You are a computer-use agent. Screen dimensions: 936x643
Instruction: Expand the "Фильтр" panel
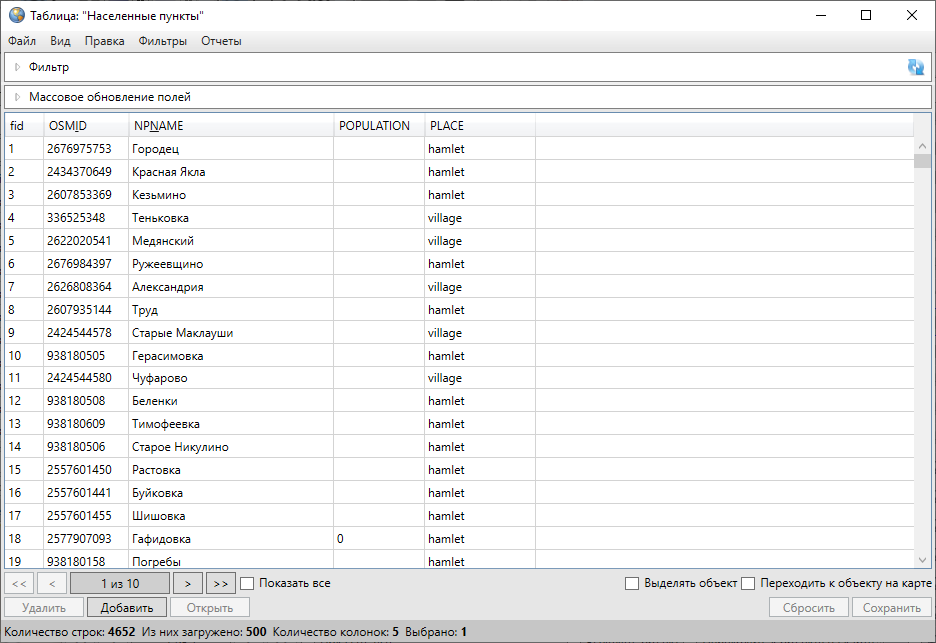pos(17,67)
